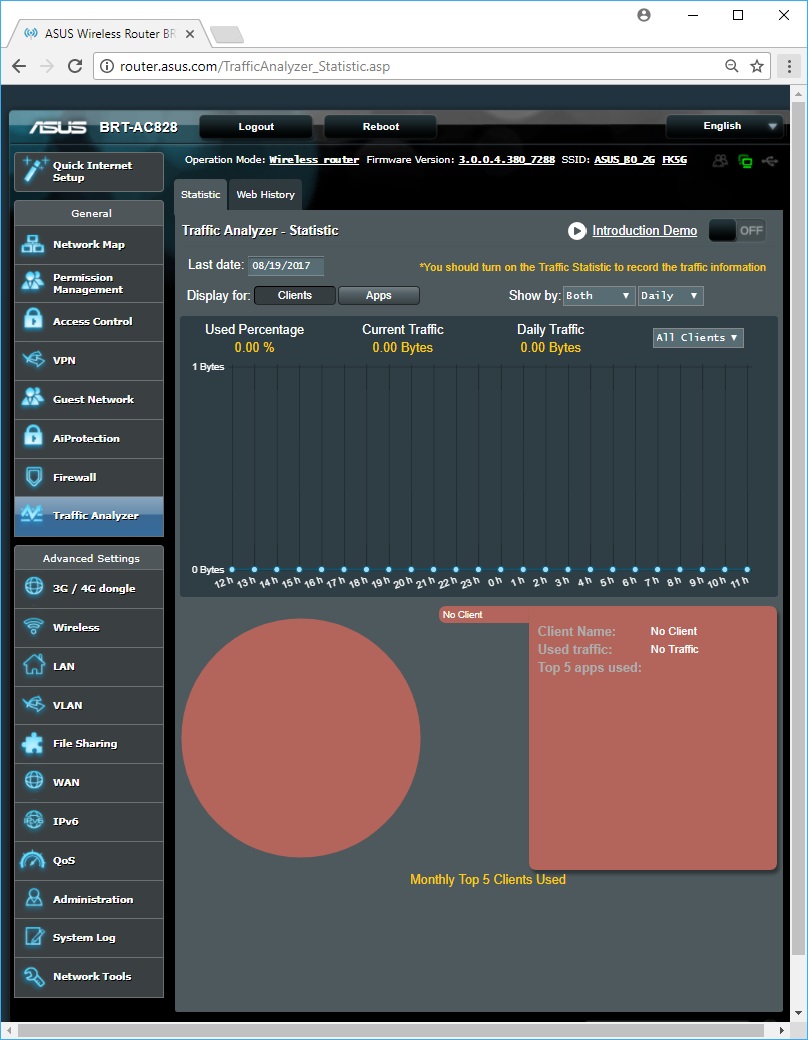Click the USB status icon
The height and width of the screenshot is (1040, 808).
coord(769,160)
